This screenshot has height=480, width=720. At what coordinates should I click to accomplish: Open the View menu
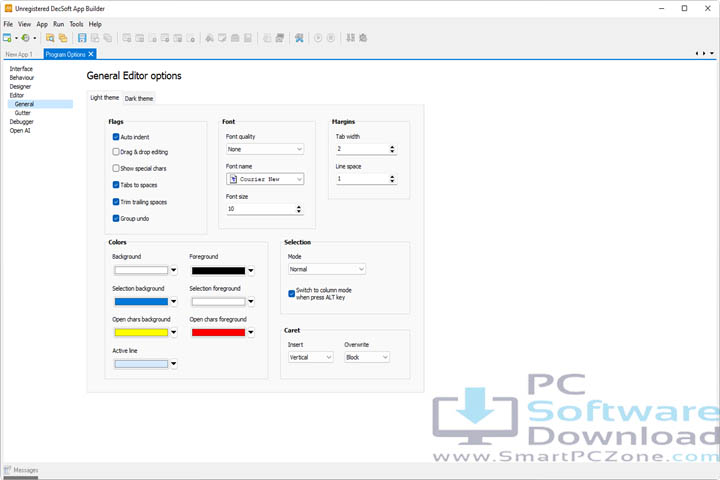[24, 24]
